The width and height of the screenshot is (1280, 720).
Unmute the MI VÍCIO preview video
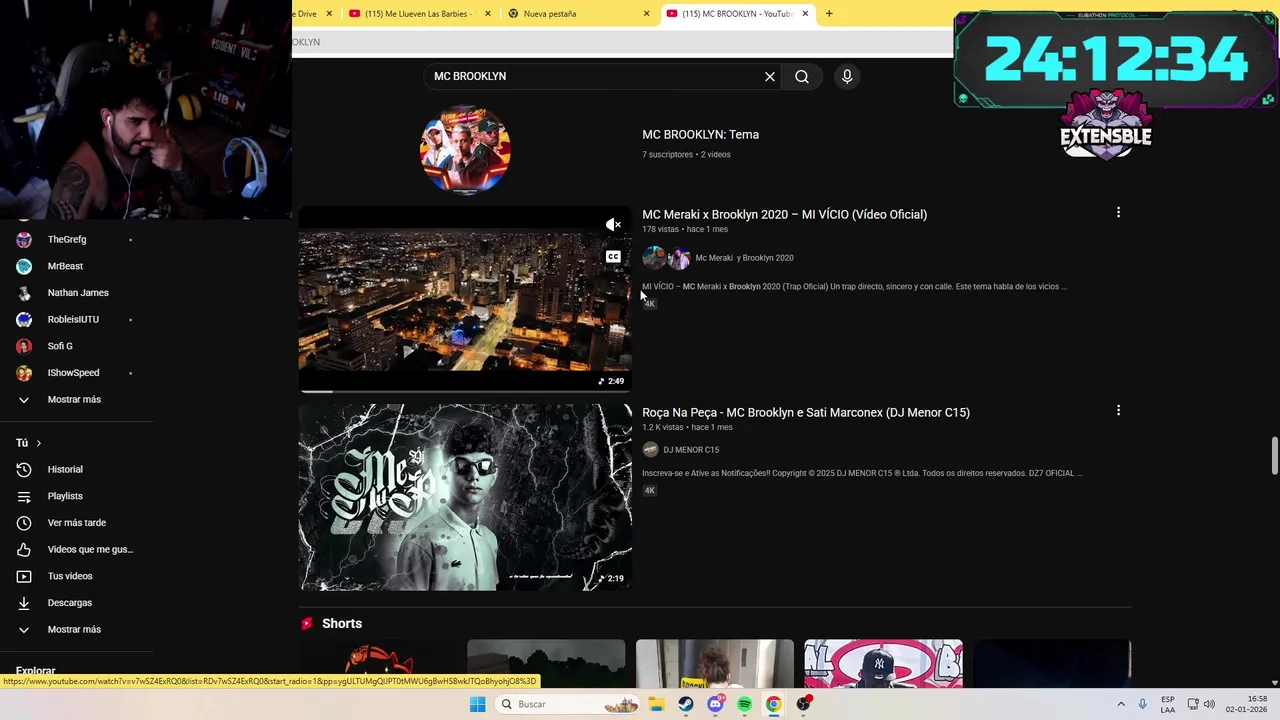613,225
